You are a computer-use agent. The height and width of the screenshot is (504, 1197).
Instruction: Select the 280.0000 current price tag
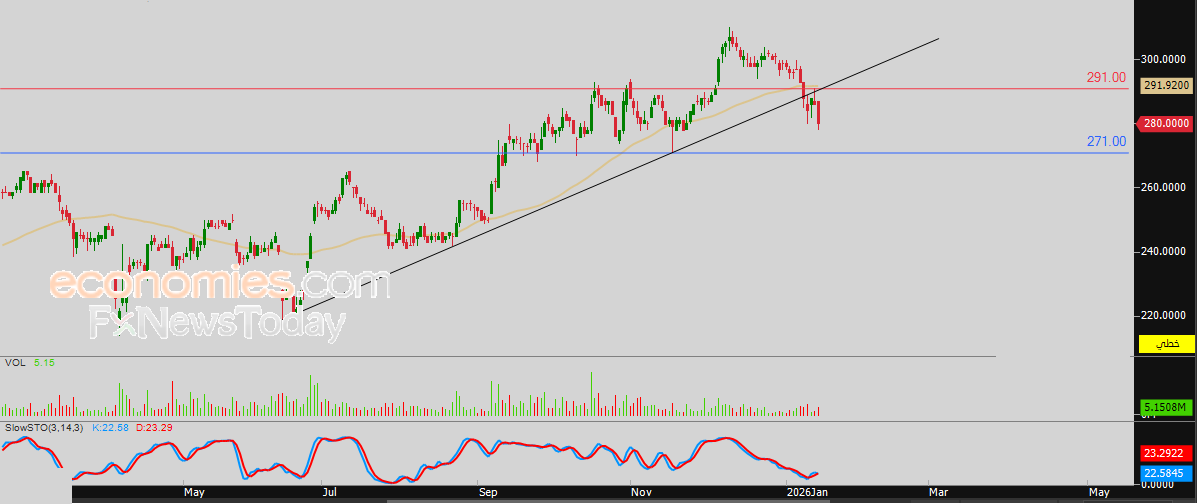(x=1164, y=123)
